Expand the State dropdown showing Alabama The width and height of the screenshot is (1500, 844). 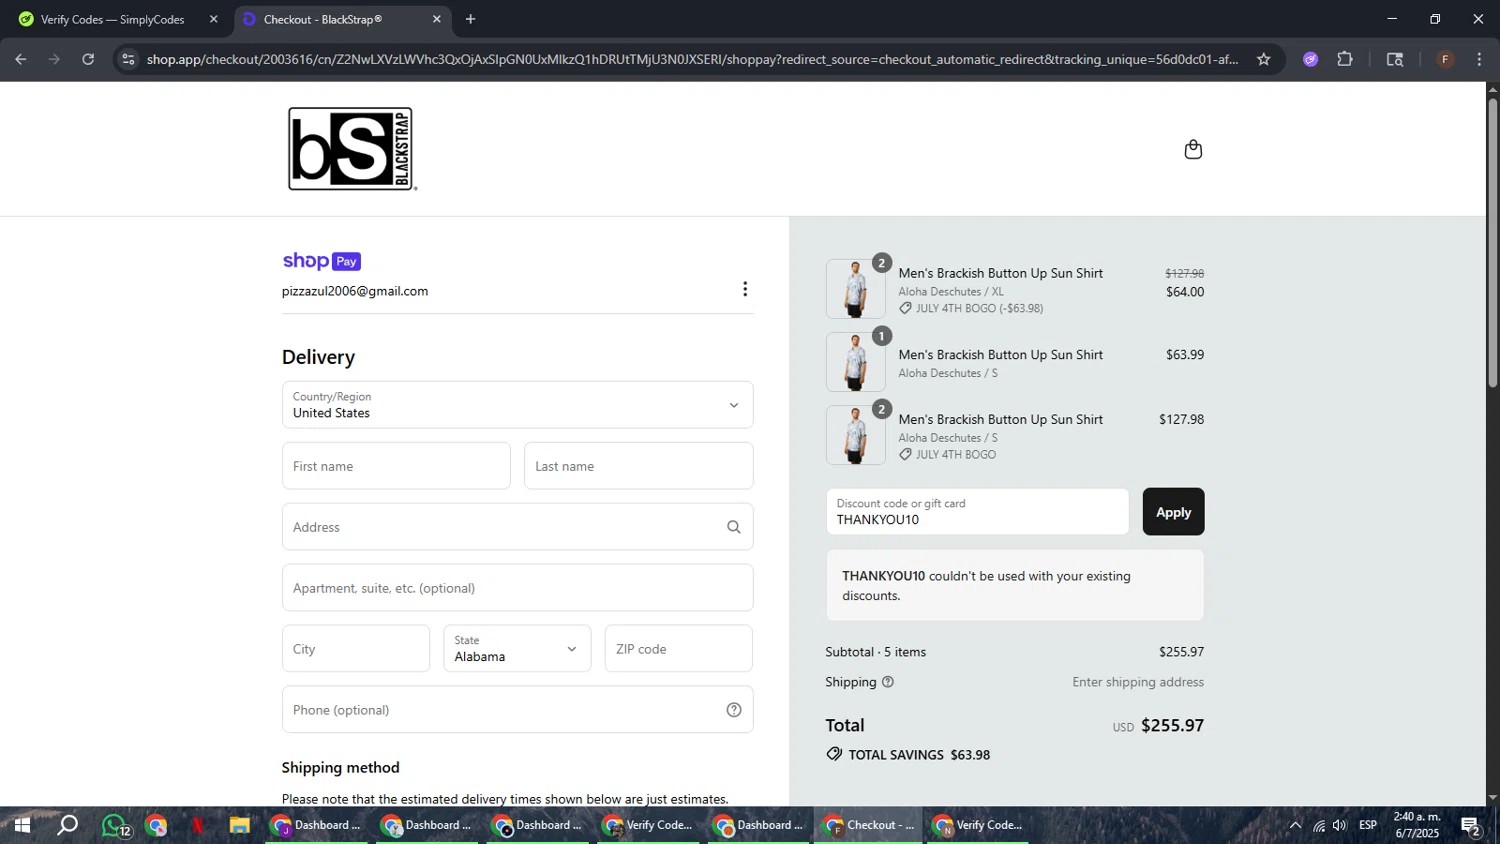517,649
